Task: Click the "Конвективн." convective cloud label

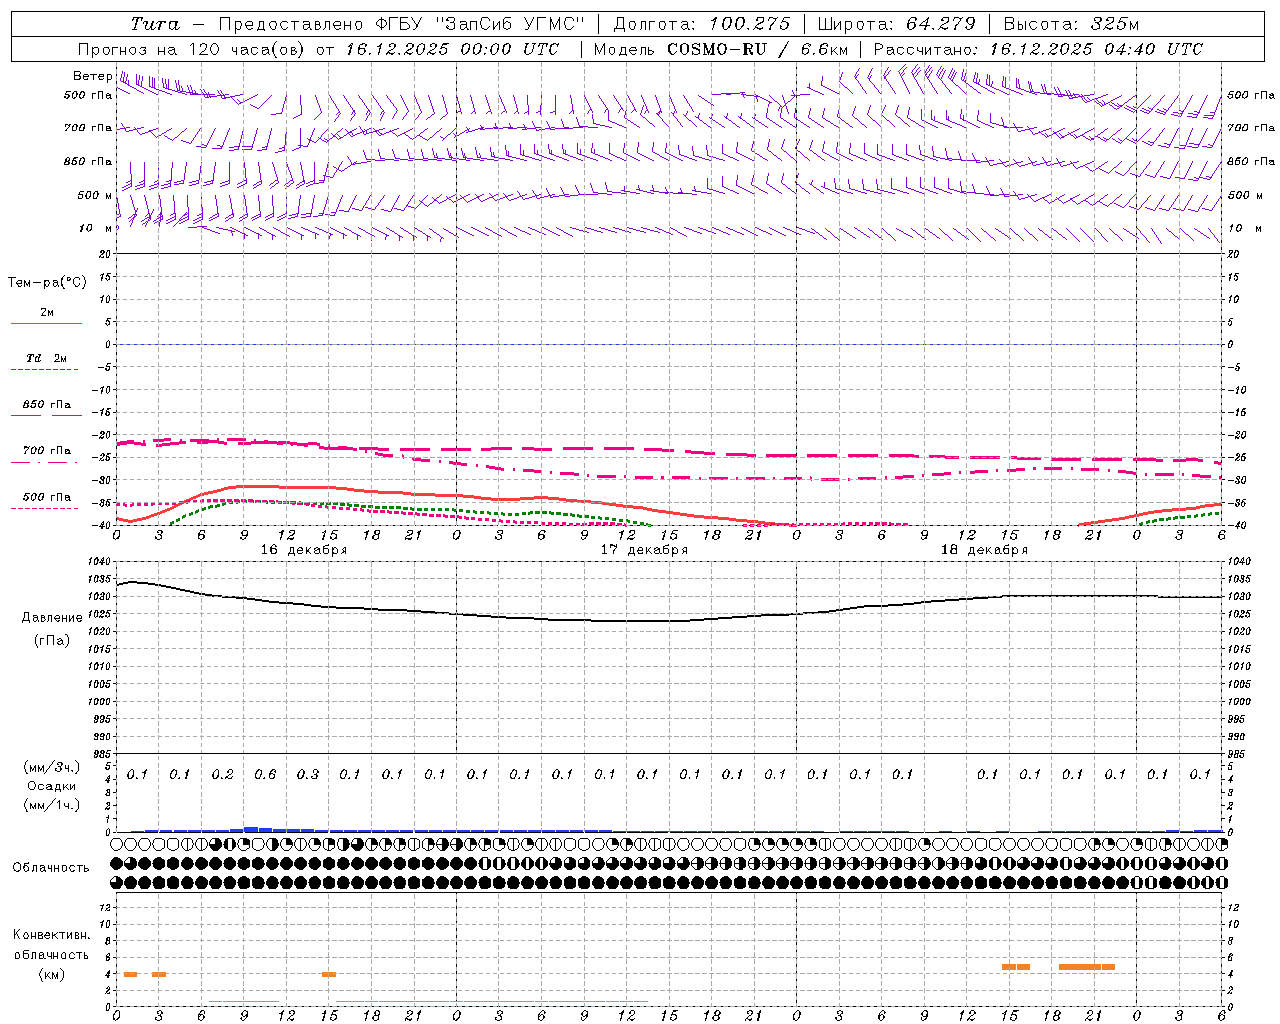Action: pos(52,935)
